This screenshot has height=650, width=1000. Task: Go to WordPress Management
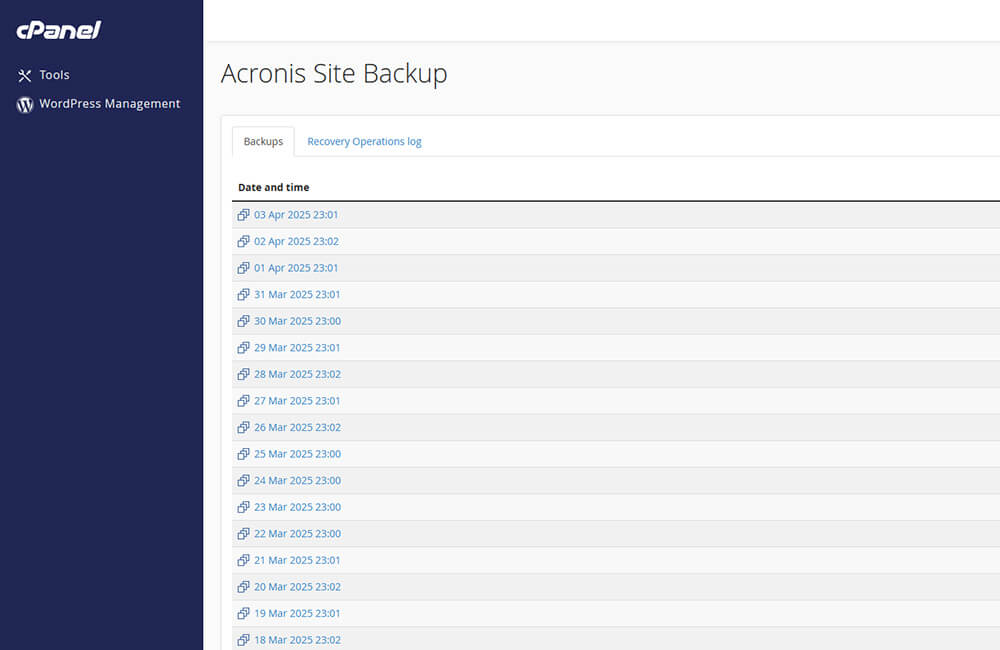(109, 104)
